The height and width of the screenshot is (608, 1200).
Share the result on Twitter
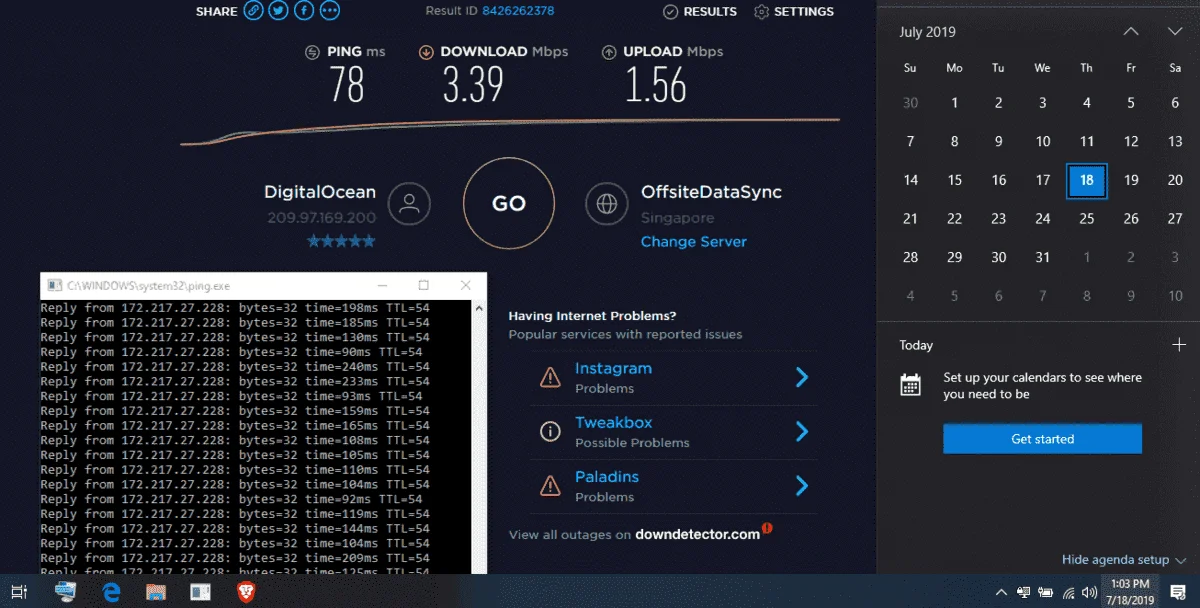[x=279, y=11]
